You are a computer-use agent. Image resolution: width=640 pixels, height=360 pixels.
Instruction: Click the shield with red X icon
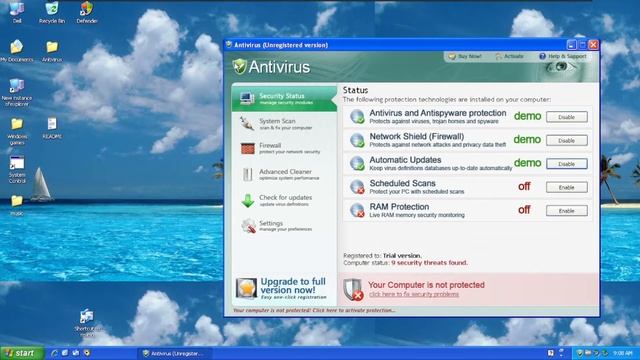(353, 290)
